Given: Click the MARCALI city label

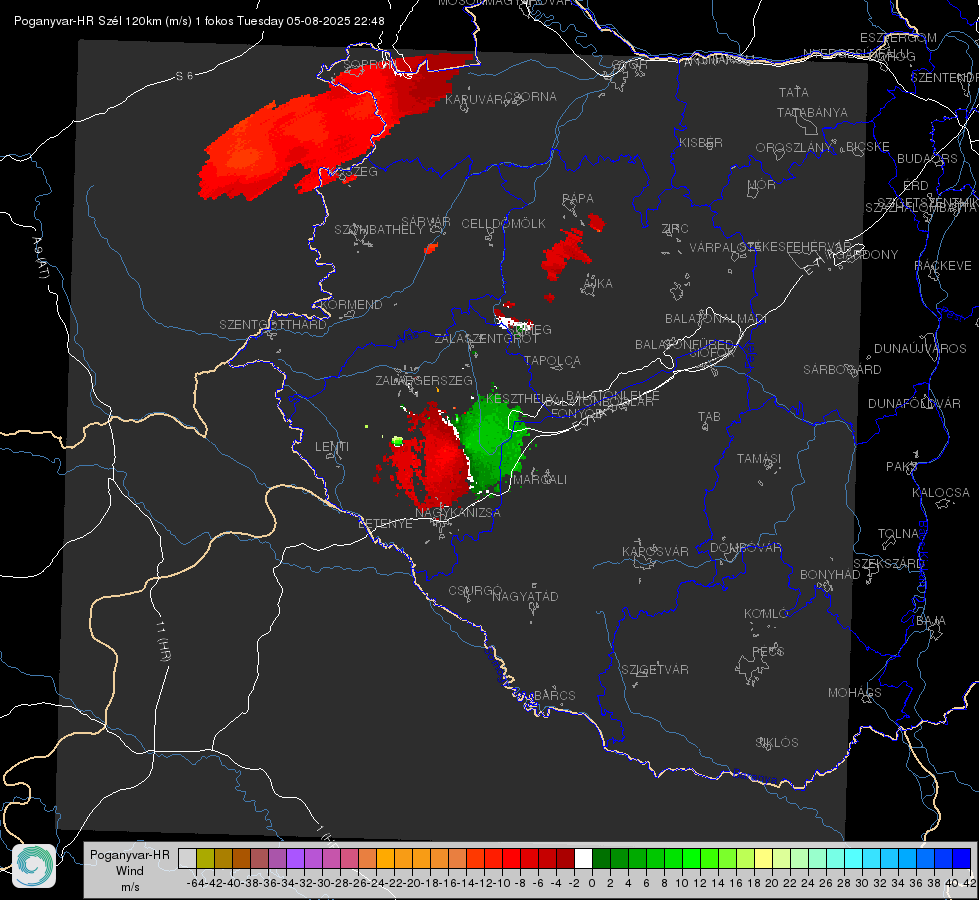Looking at the screenshot, I should 540,479.
